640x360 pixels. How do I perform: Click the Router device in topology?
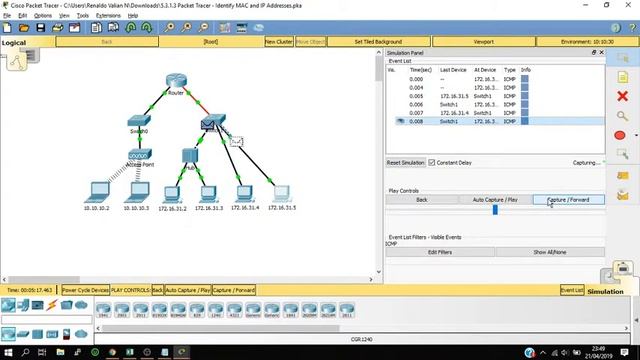[176, 80]
